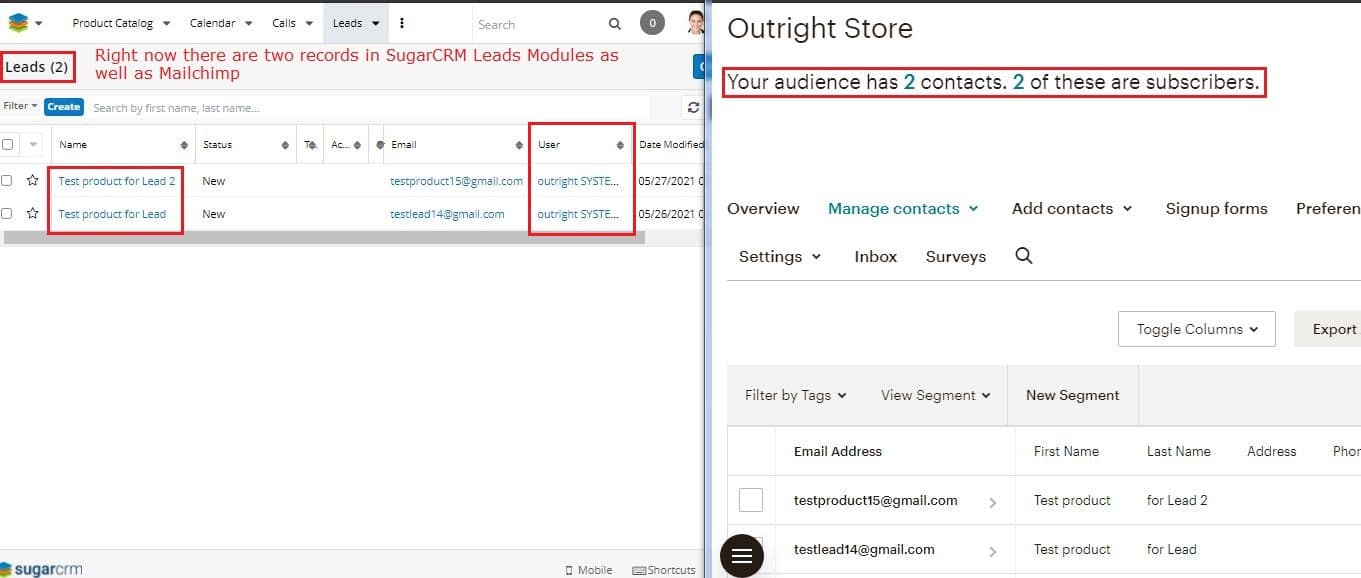The image size is (1361, 578).
Task: Expand the Manage contacts menu
Action: (x=903, y=208)
